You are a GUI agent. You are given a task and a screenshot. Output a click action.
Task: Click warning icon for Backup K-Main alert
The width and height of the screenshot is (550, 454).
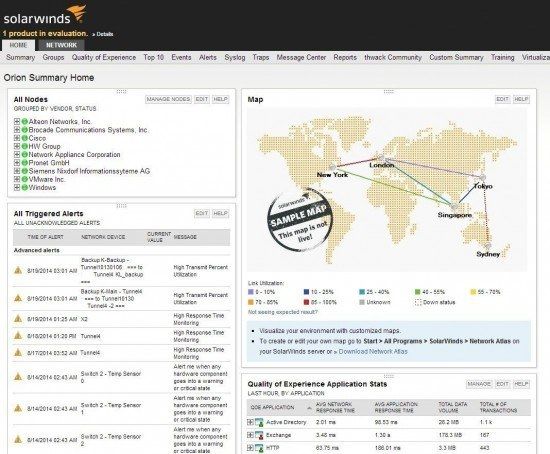[18, 298]
